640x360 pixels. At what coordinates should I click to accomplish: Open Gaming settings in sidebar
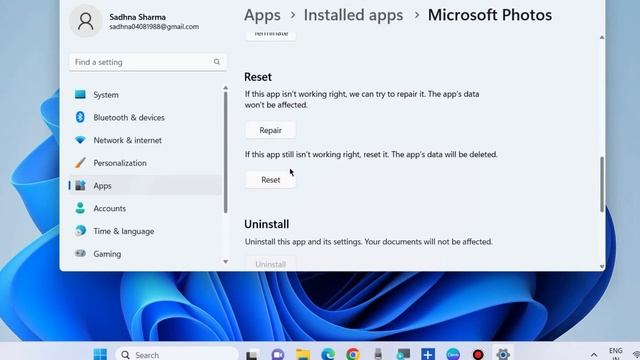[145, 254]
